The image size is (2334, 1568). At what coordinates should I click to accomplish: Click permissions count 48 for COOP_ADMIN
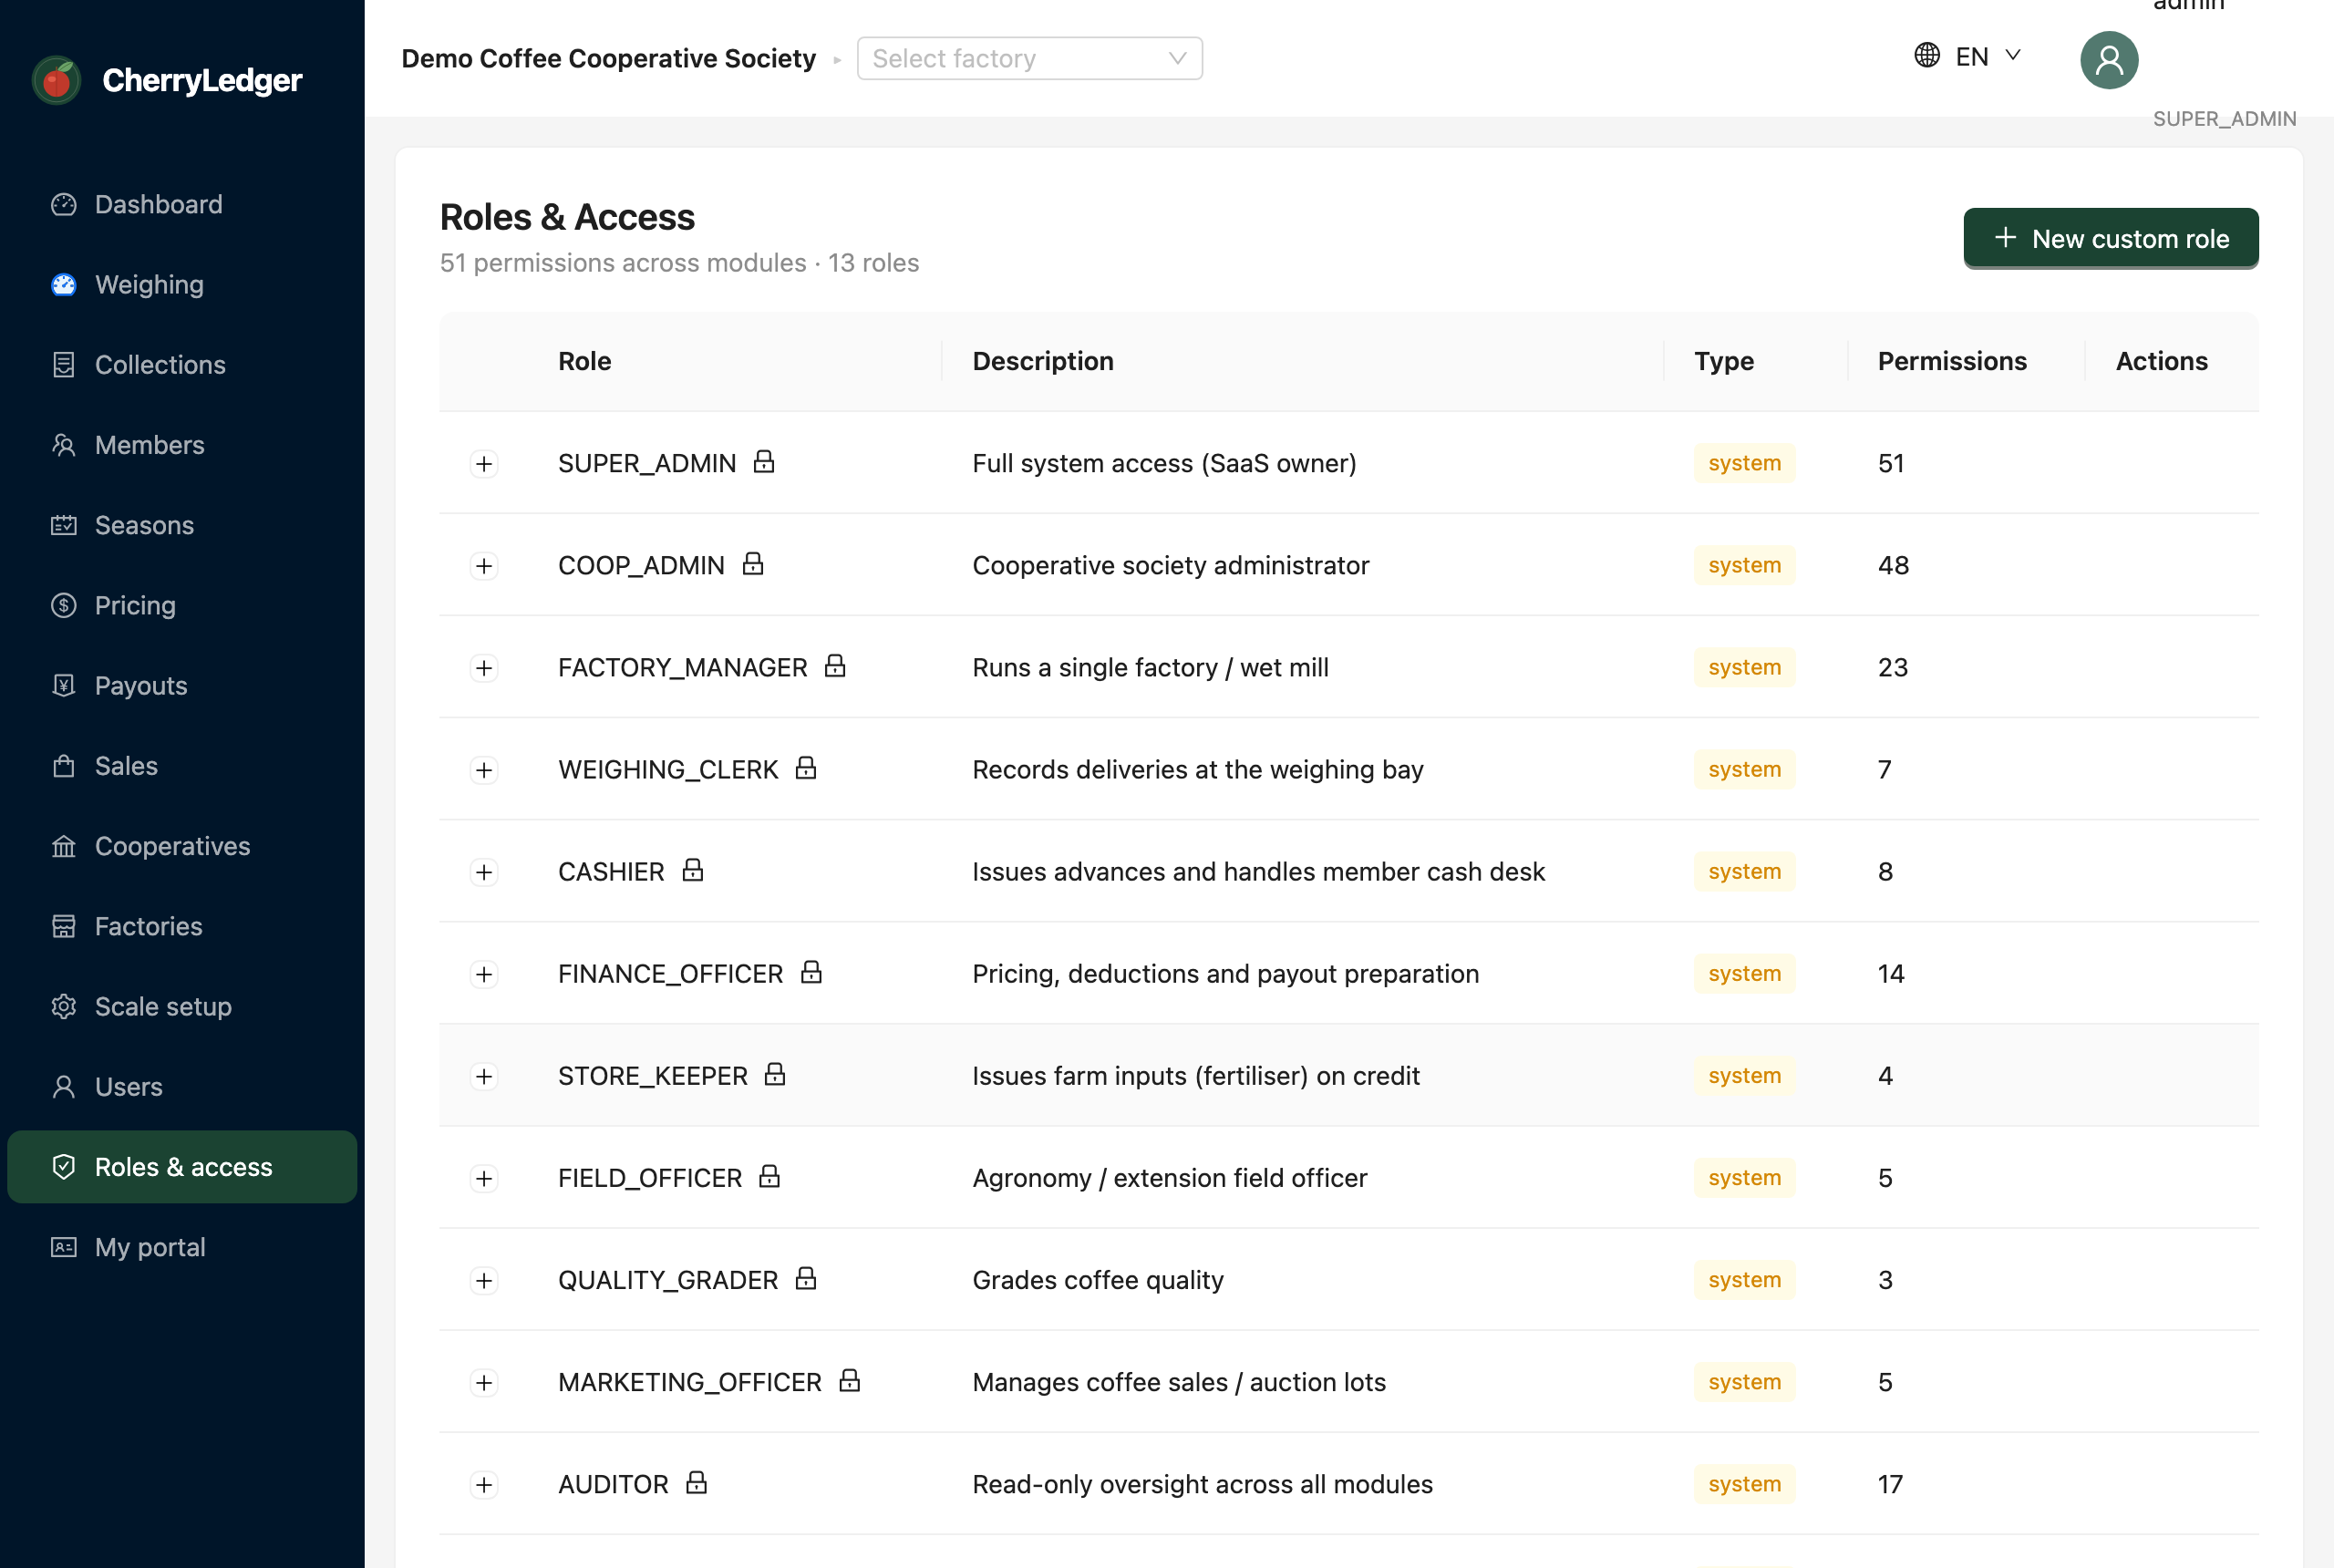(x=1893, y=565)
